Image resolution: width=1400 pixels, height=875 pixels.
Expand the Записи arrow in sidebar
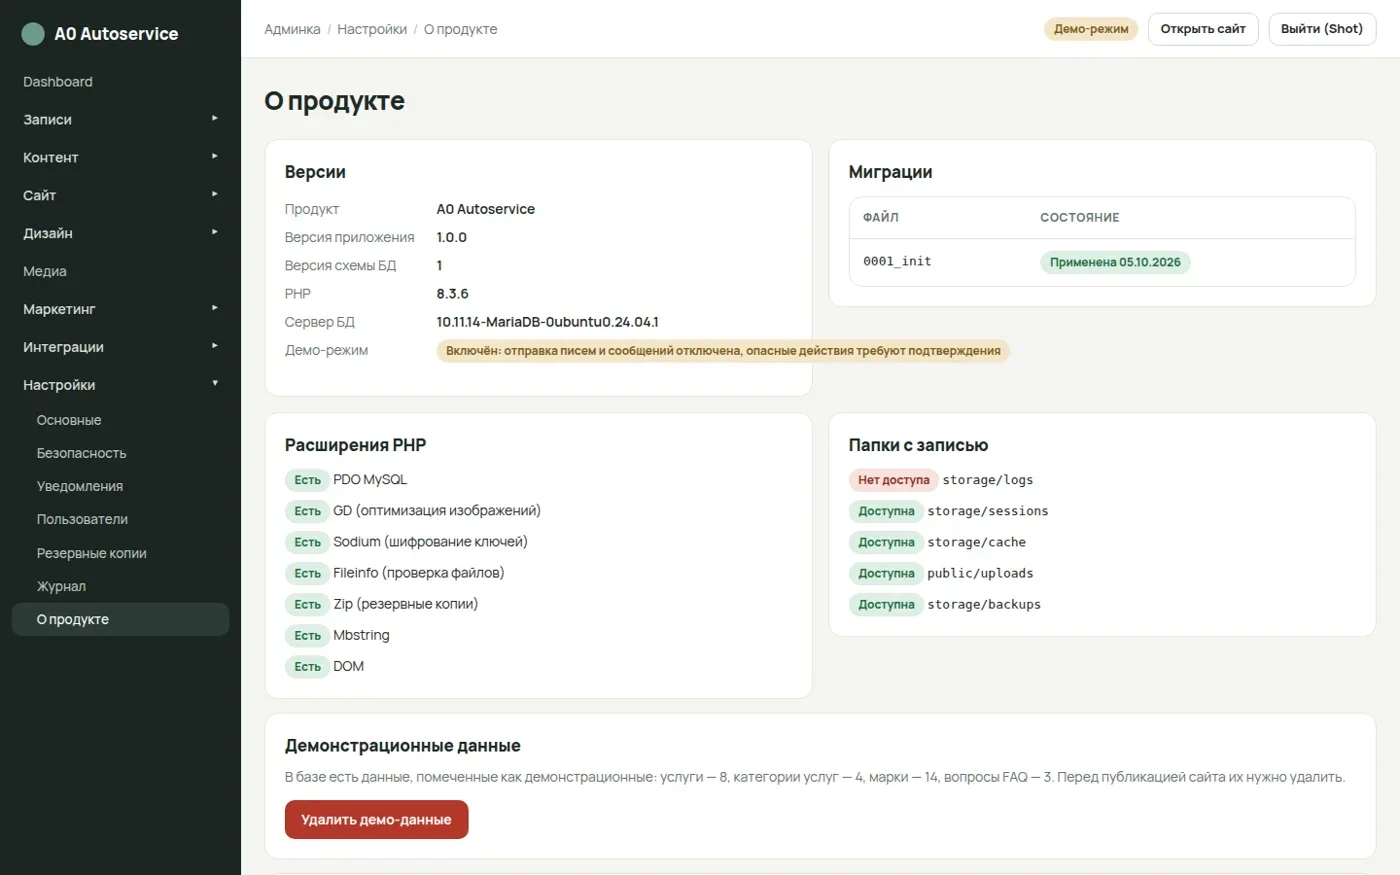214,119
